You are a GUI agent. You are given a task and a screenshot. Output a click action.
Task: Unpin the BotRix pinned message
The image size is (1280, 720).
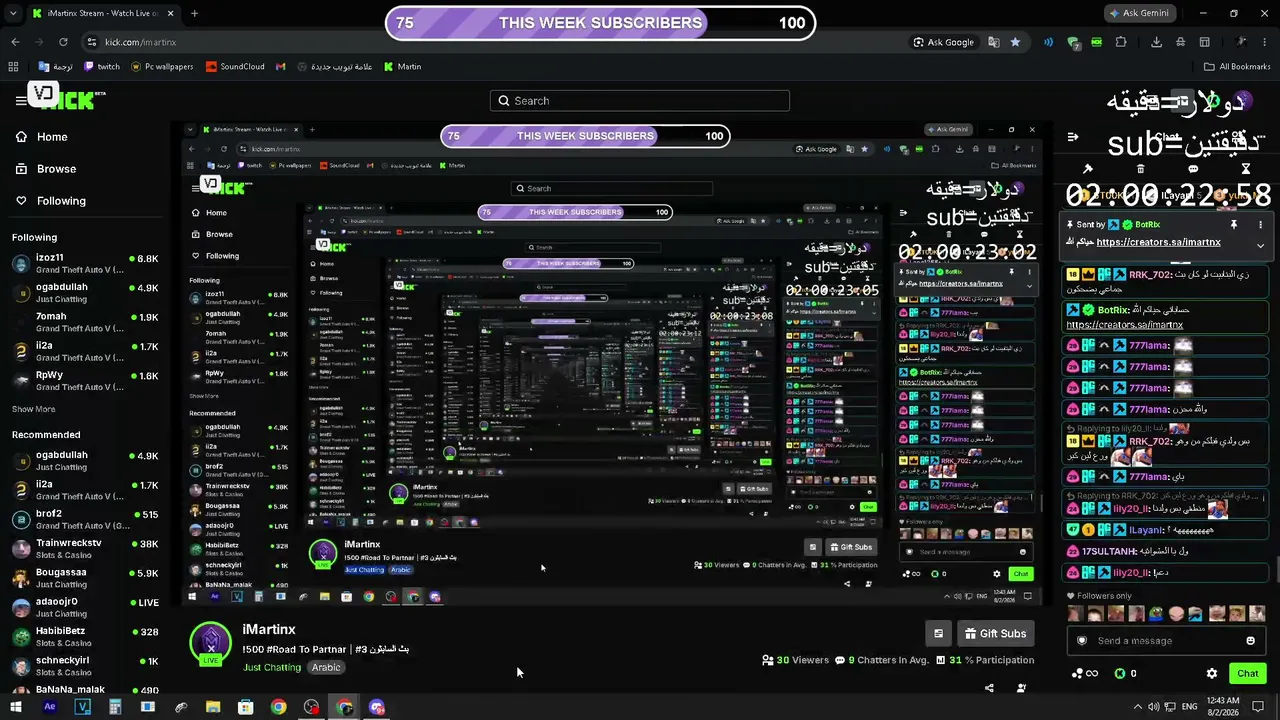coord(1234,225)
